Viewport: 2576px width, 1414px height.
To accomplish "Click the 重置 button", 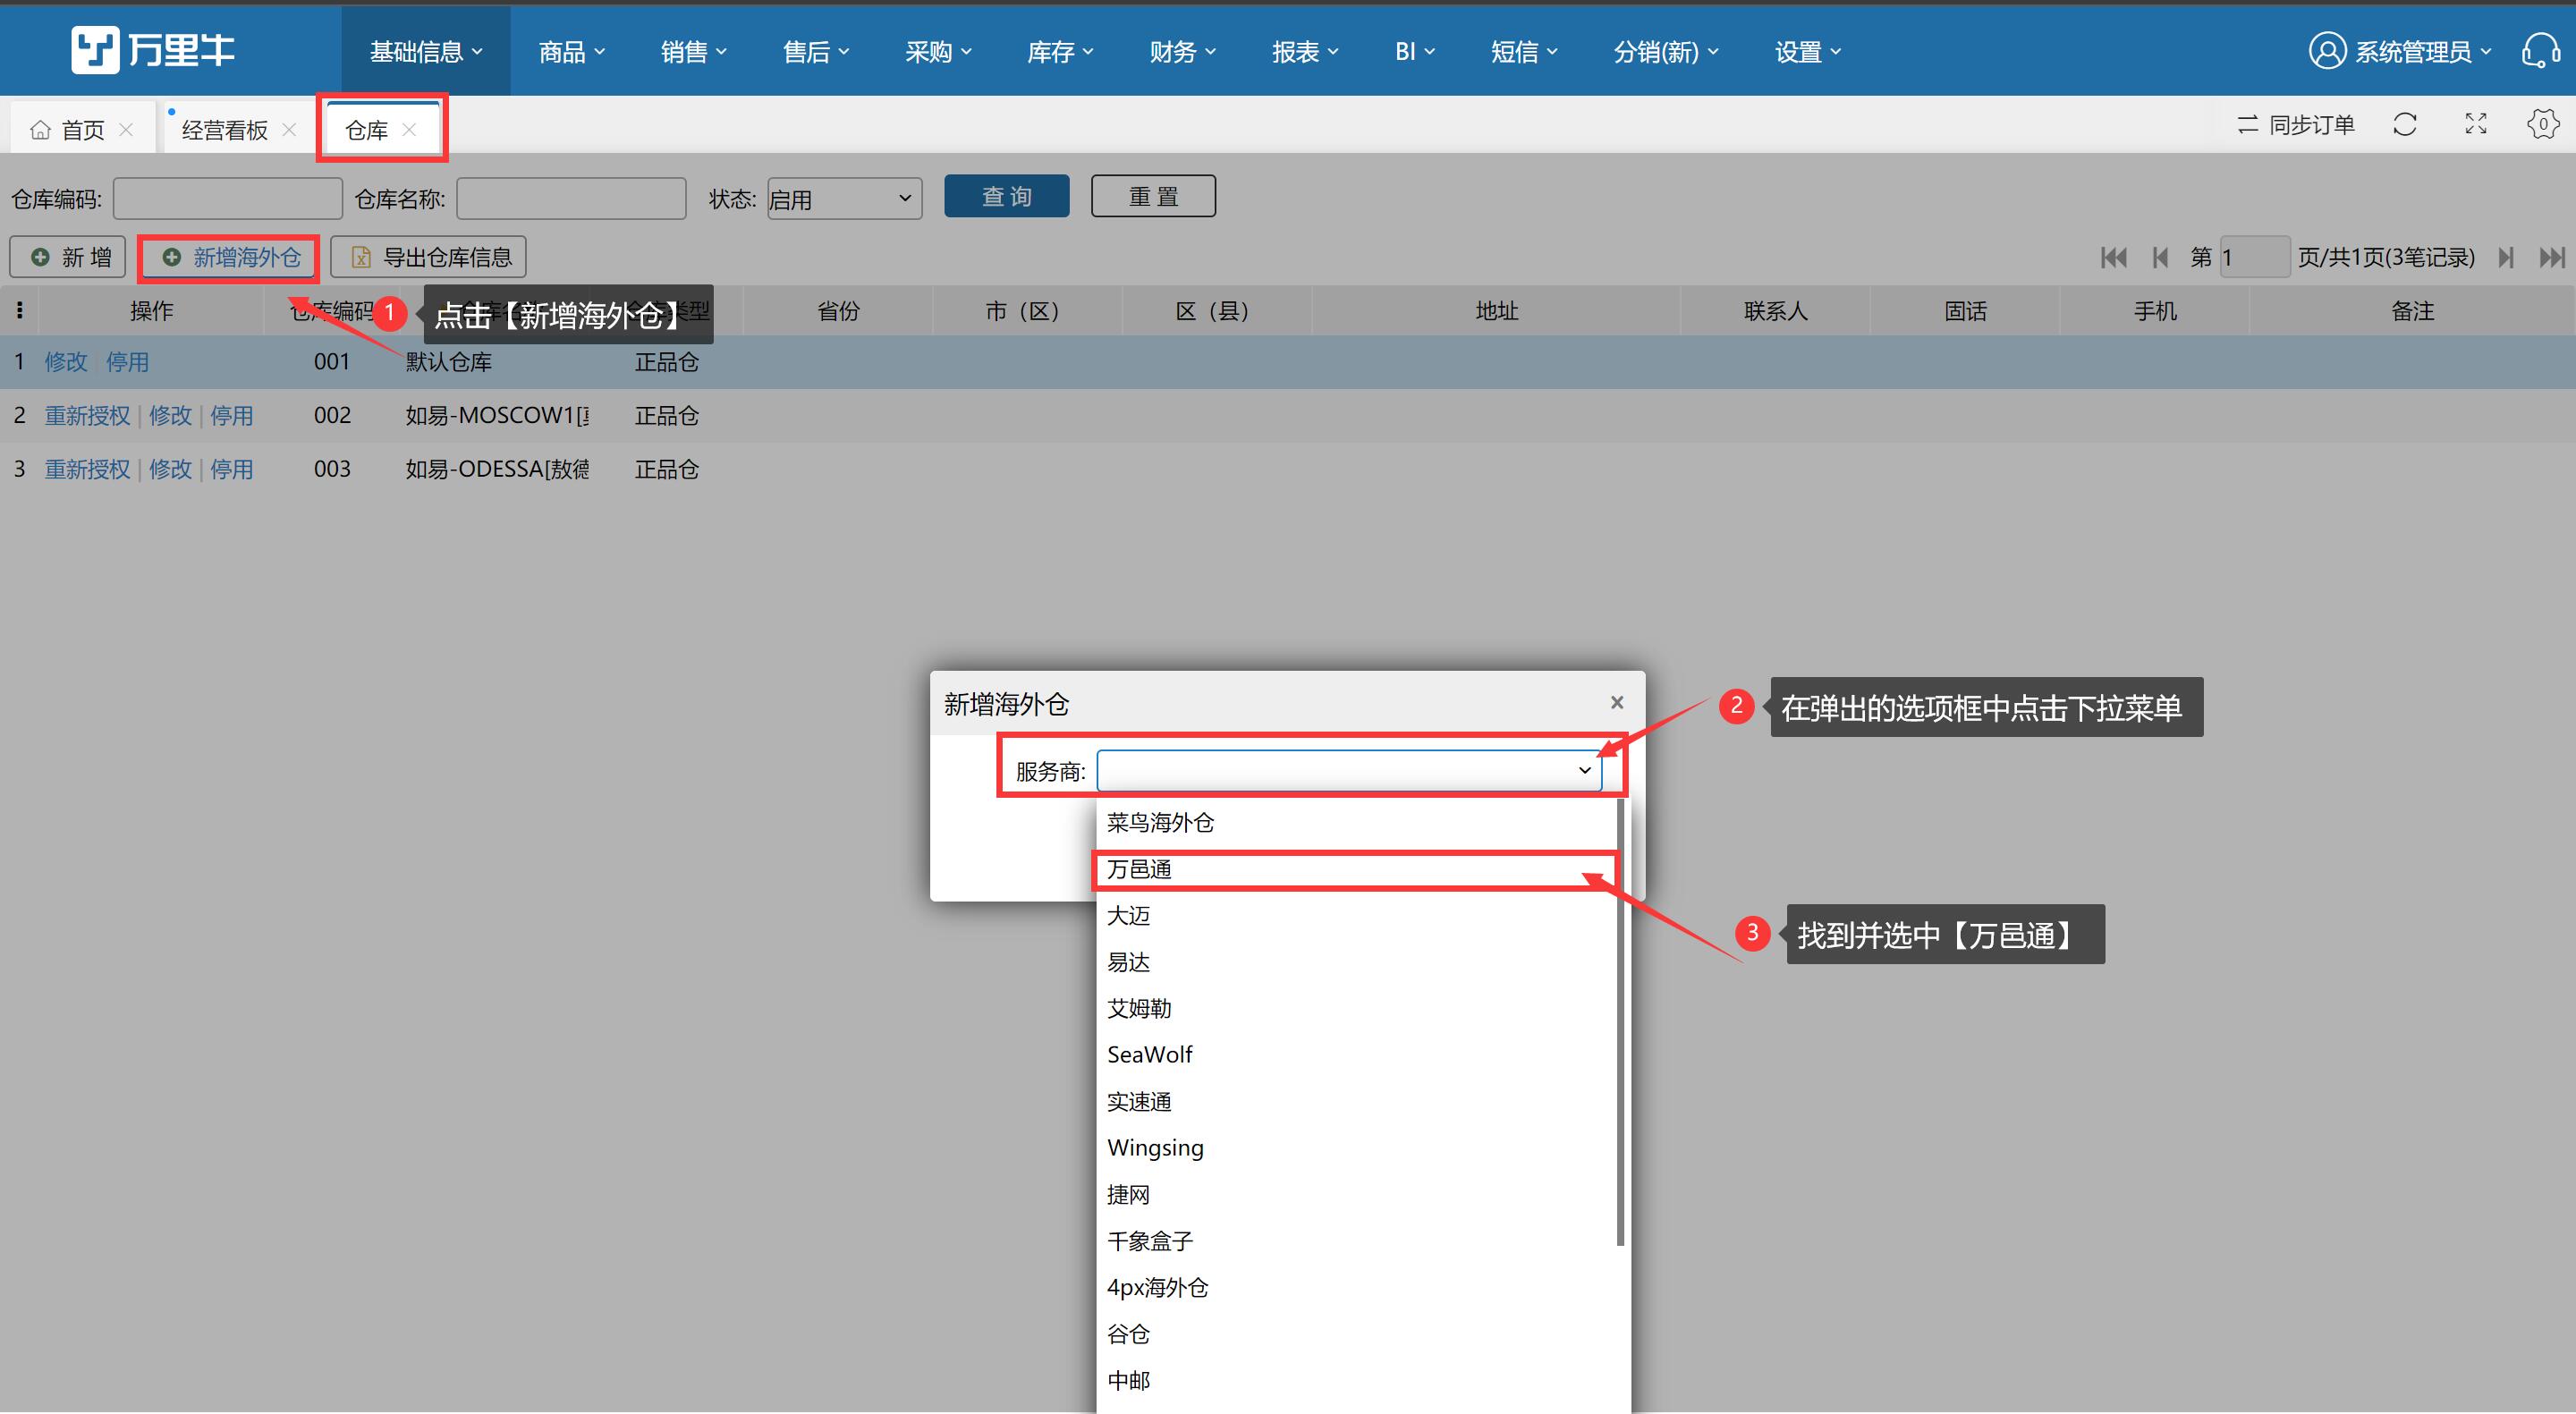I will (x=1153, y=196).
